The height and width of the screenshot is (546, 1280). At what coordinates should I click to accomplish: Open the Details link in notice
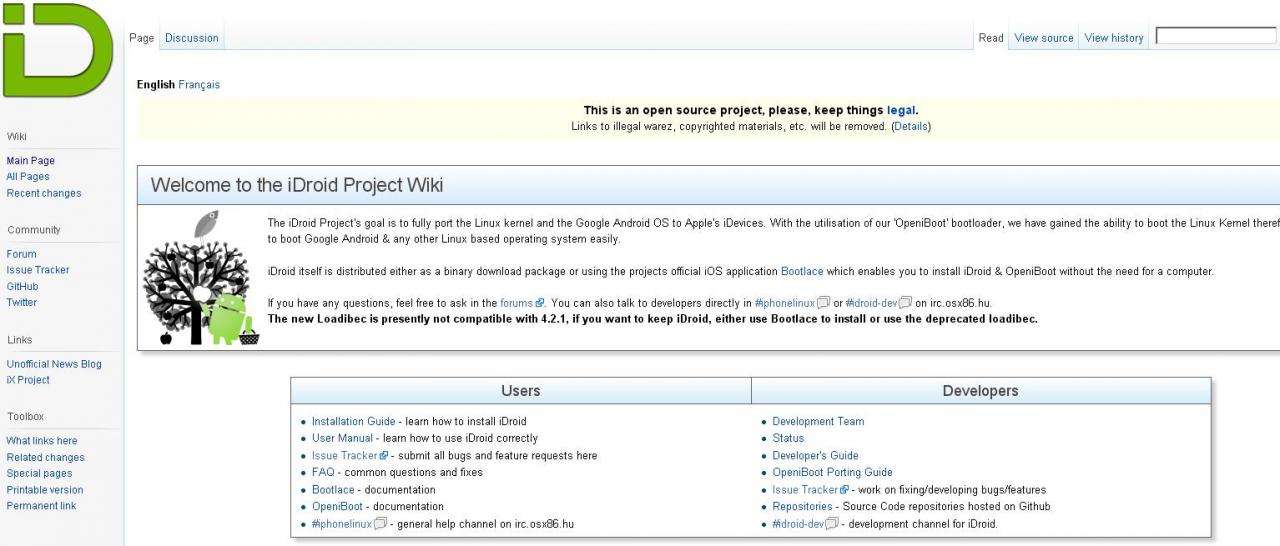click(x=911, y=127)
